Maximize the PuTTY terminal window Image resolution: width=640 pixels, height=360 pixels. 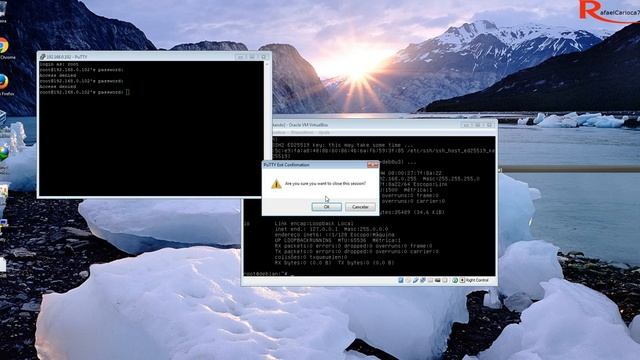coord(252,57)
